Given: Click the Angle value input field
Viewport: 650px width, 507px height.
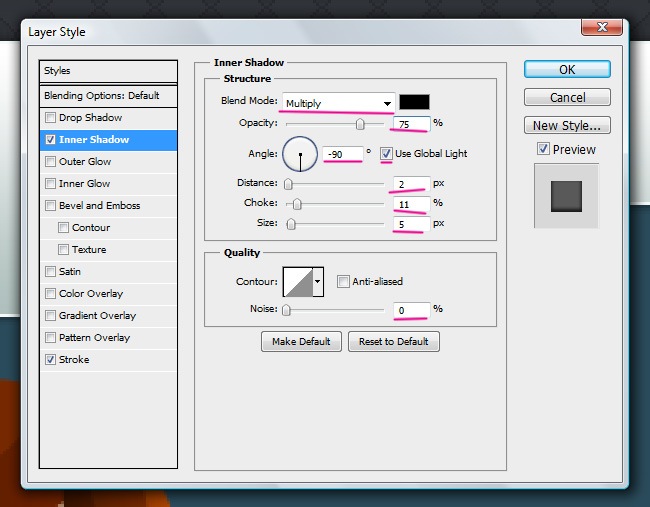Looking at the screenshot, I should 343,153.
